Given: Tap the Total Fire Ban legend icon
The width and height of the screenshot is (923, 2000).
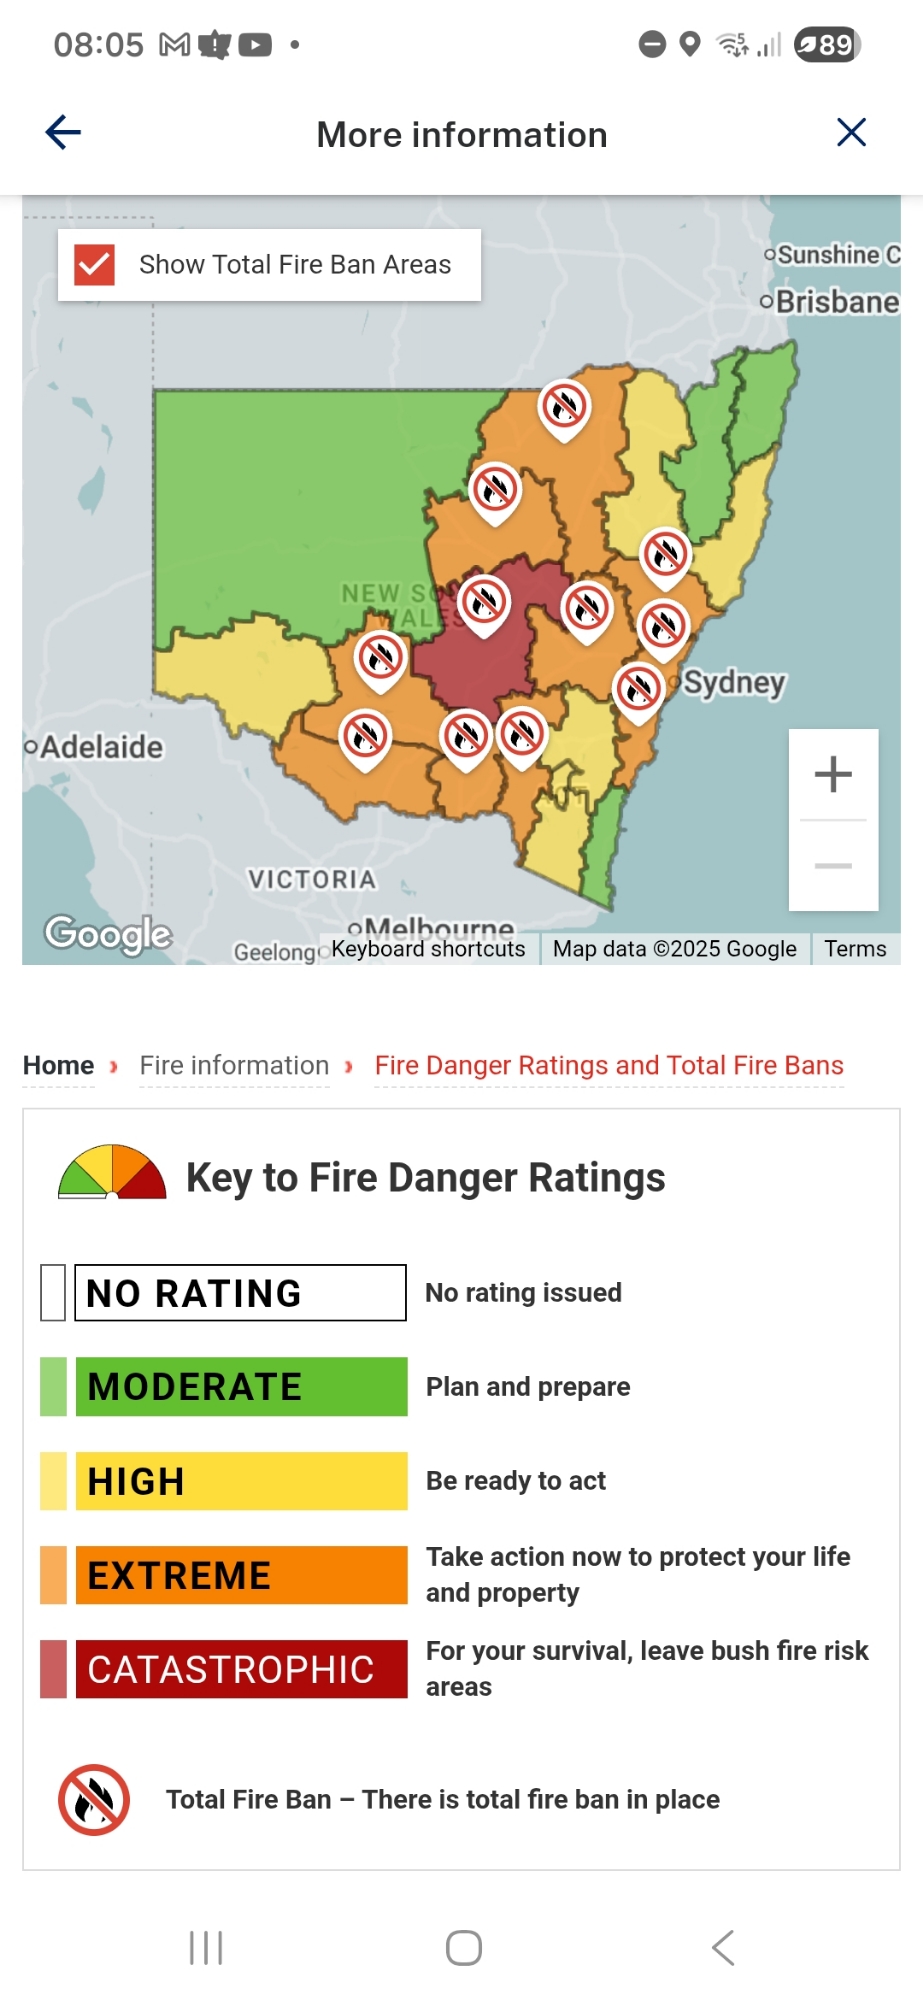Looking at the screenshot, I should (94, 1800).
